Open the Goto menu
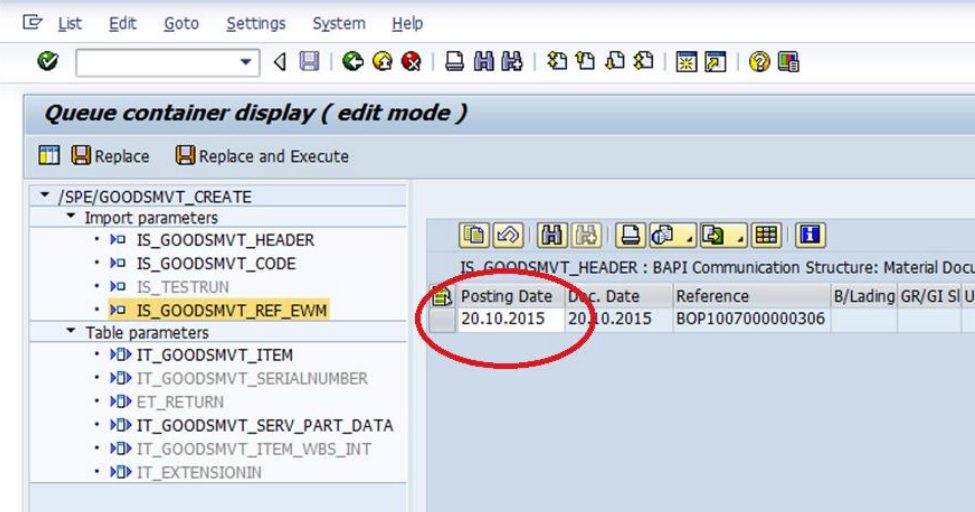The height and width of the screenshot is (512, 975). click(180, 23)
